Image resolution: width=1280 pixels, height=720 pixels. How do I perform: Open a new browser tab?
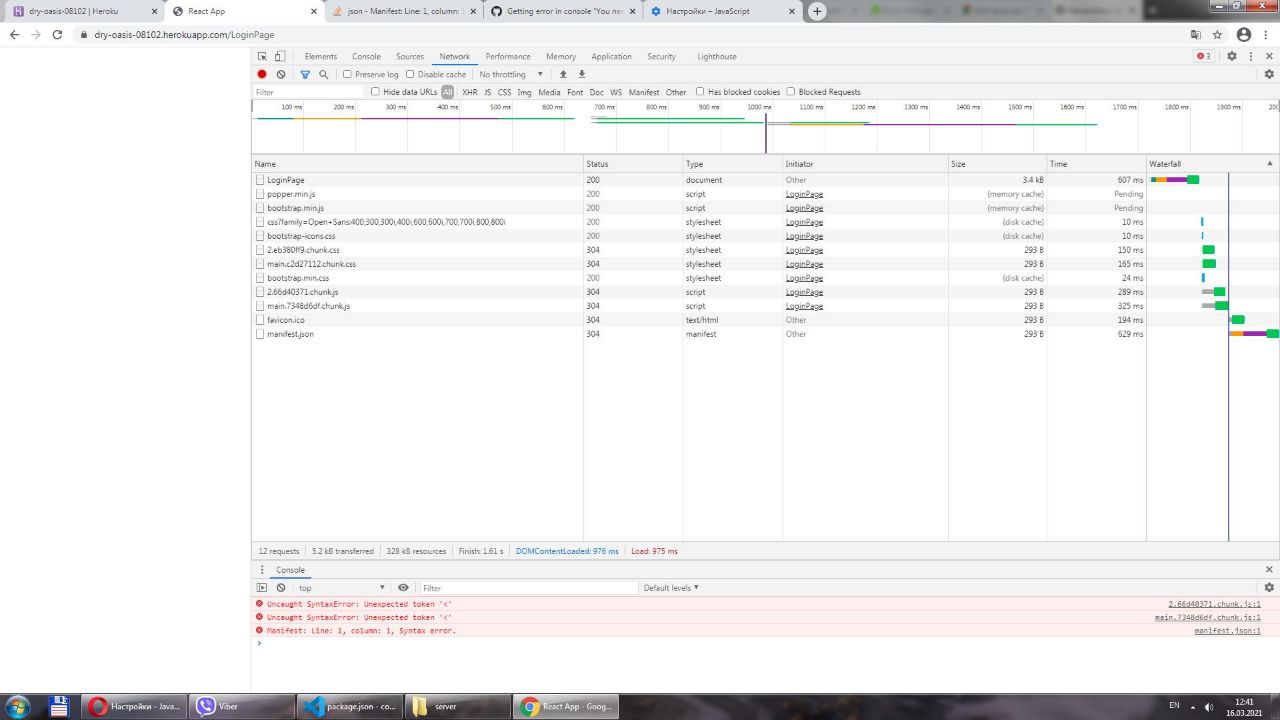[817, 11]
